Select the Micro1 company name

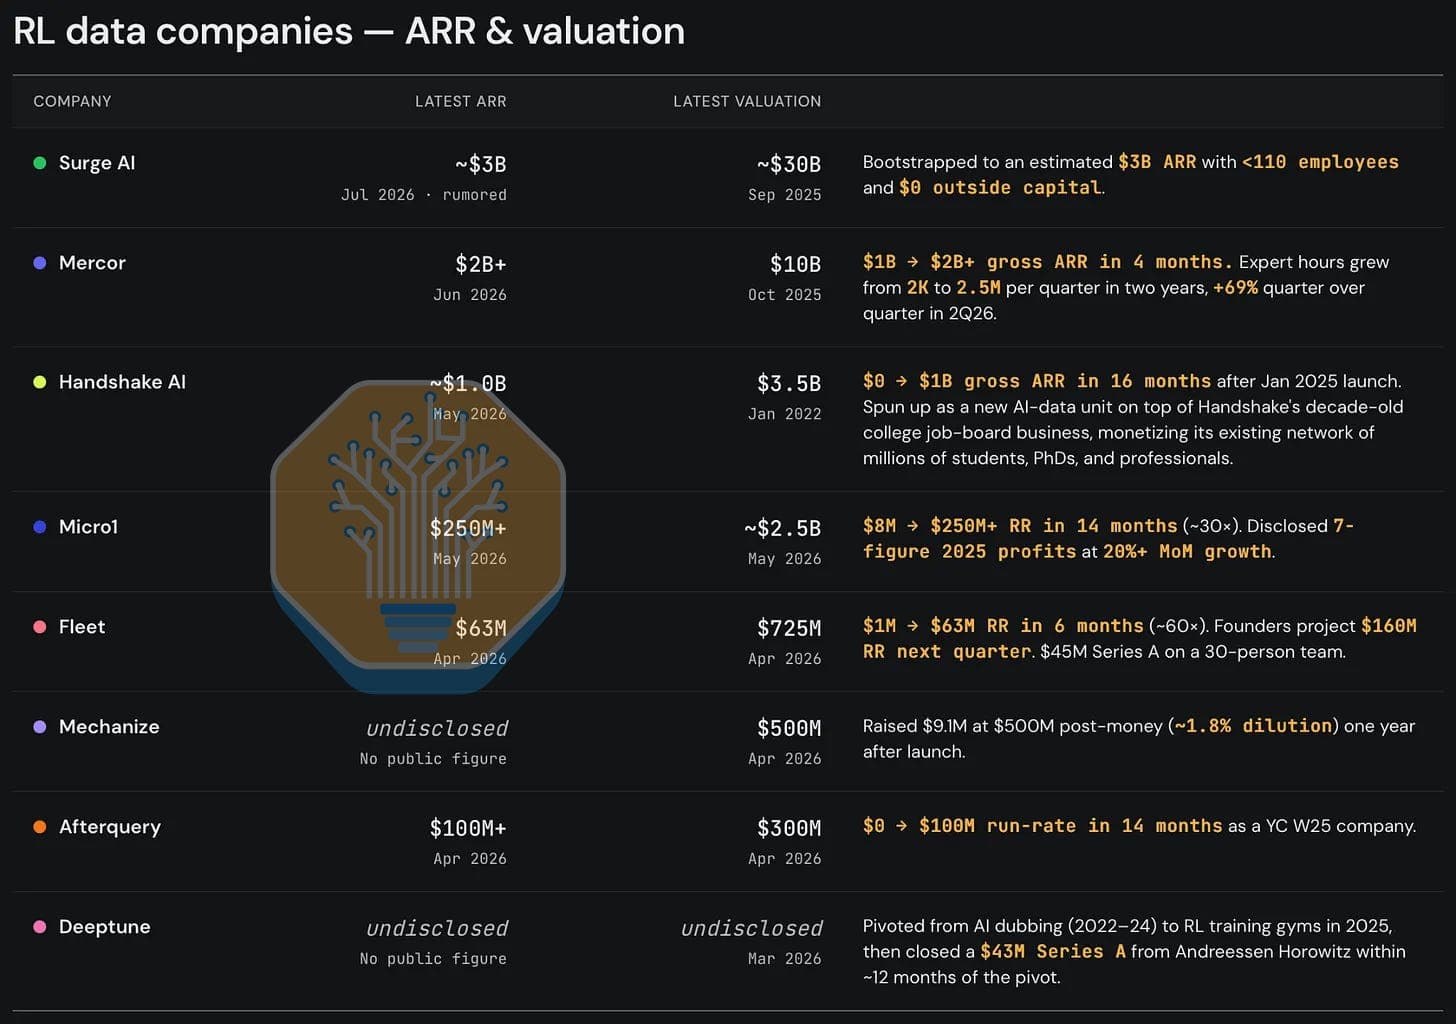pyautogui.click(x=88, y=527)
